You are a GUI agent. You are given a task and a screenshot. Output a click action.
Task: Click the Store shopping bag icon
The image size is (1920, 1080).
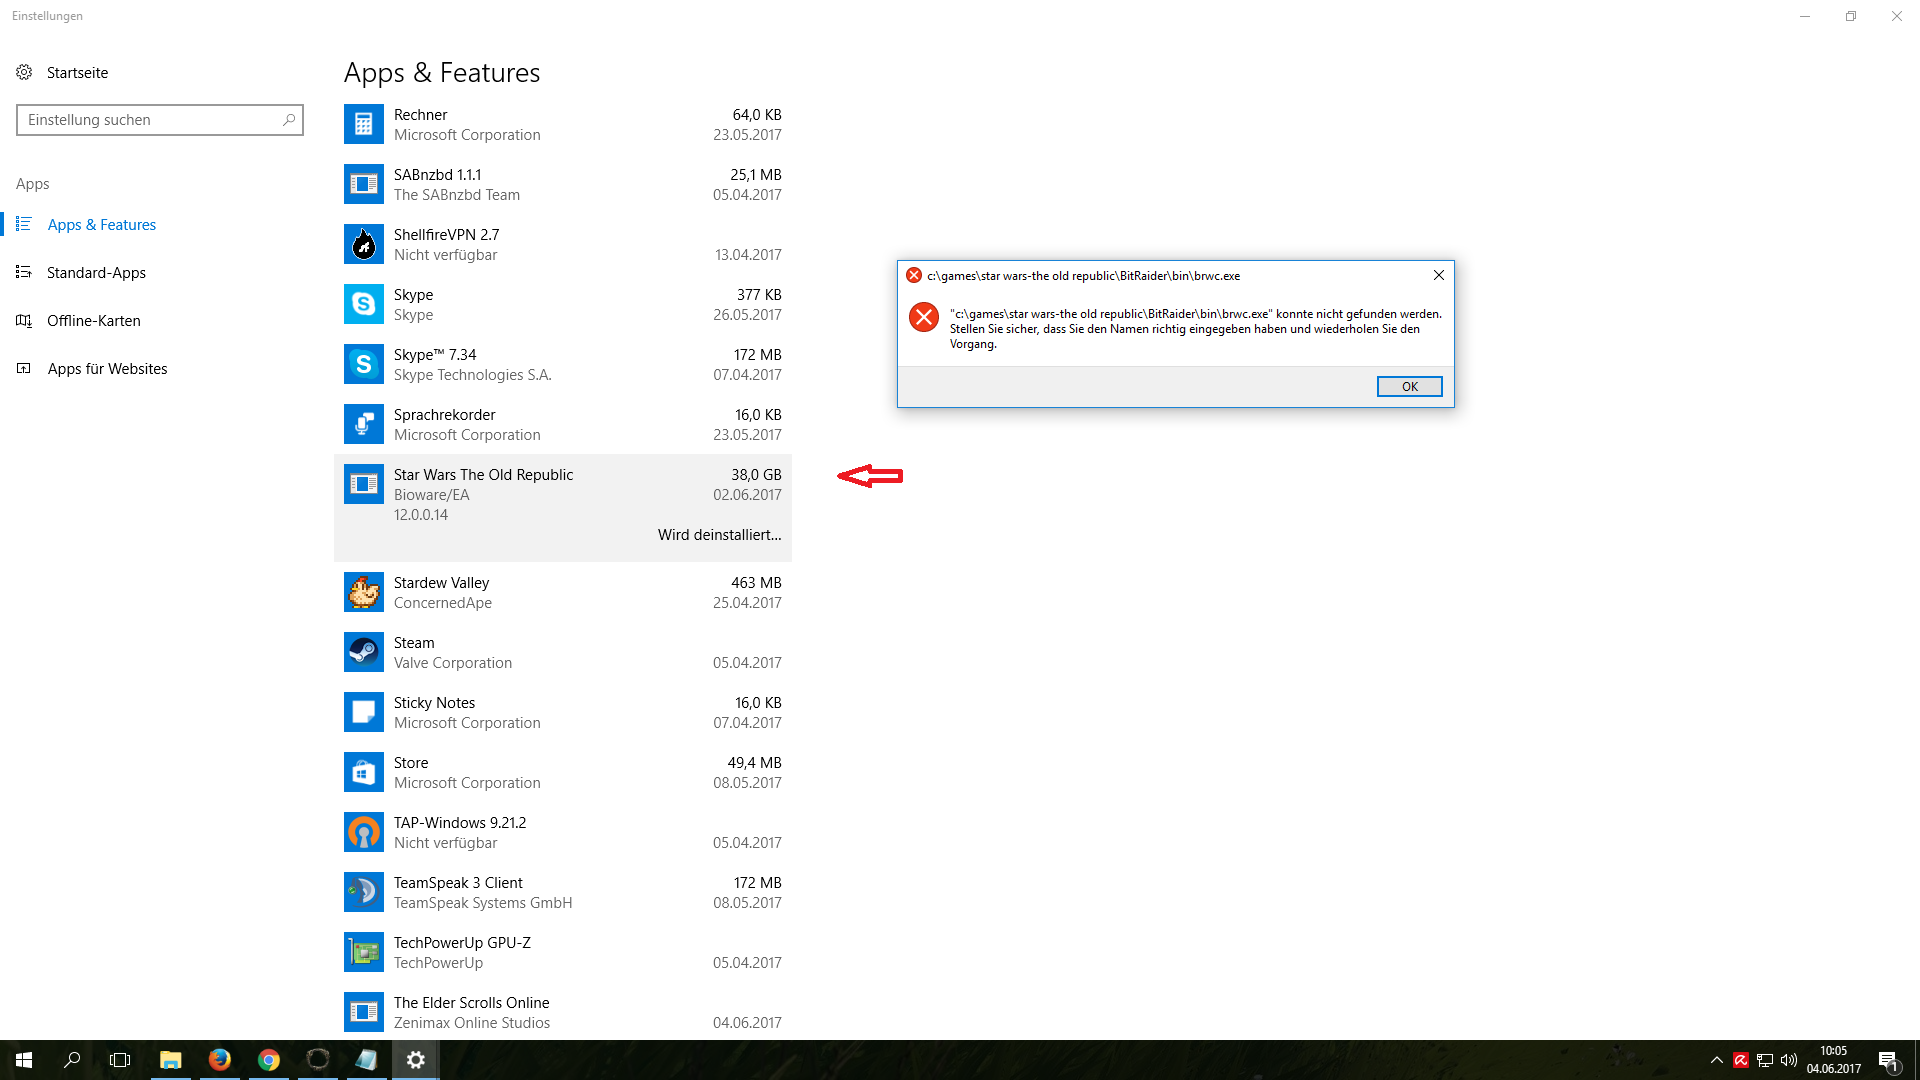pyautogui.click(x=363, y=772)
